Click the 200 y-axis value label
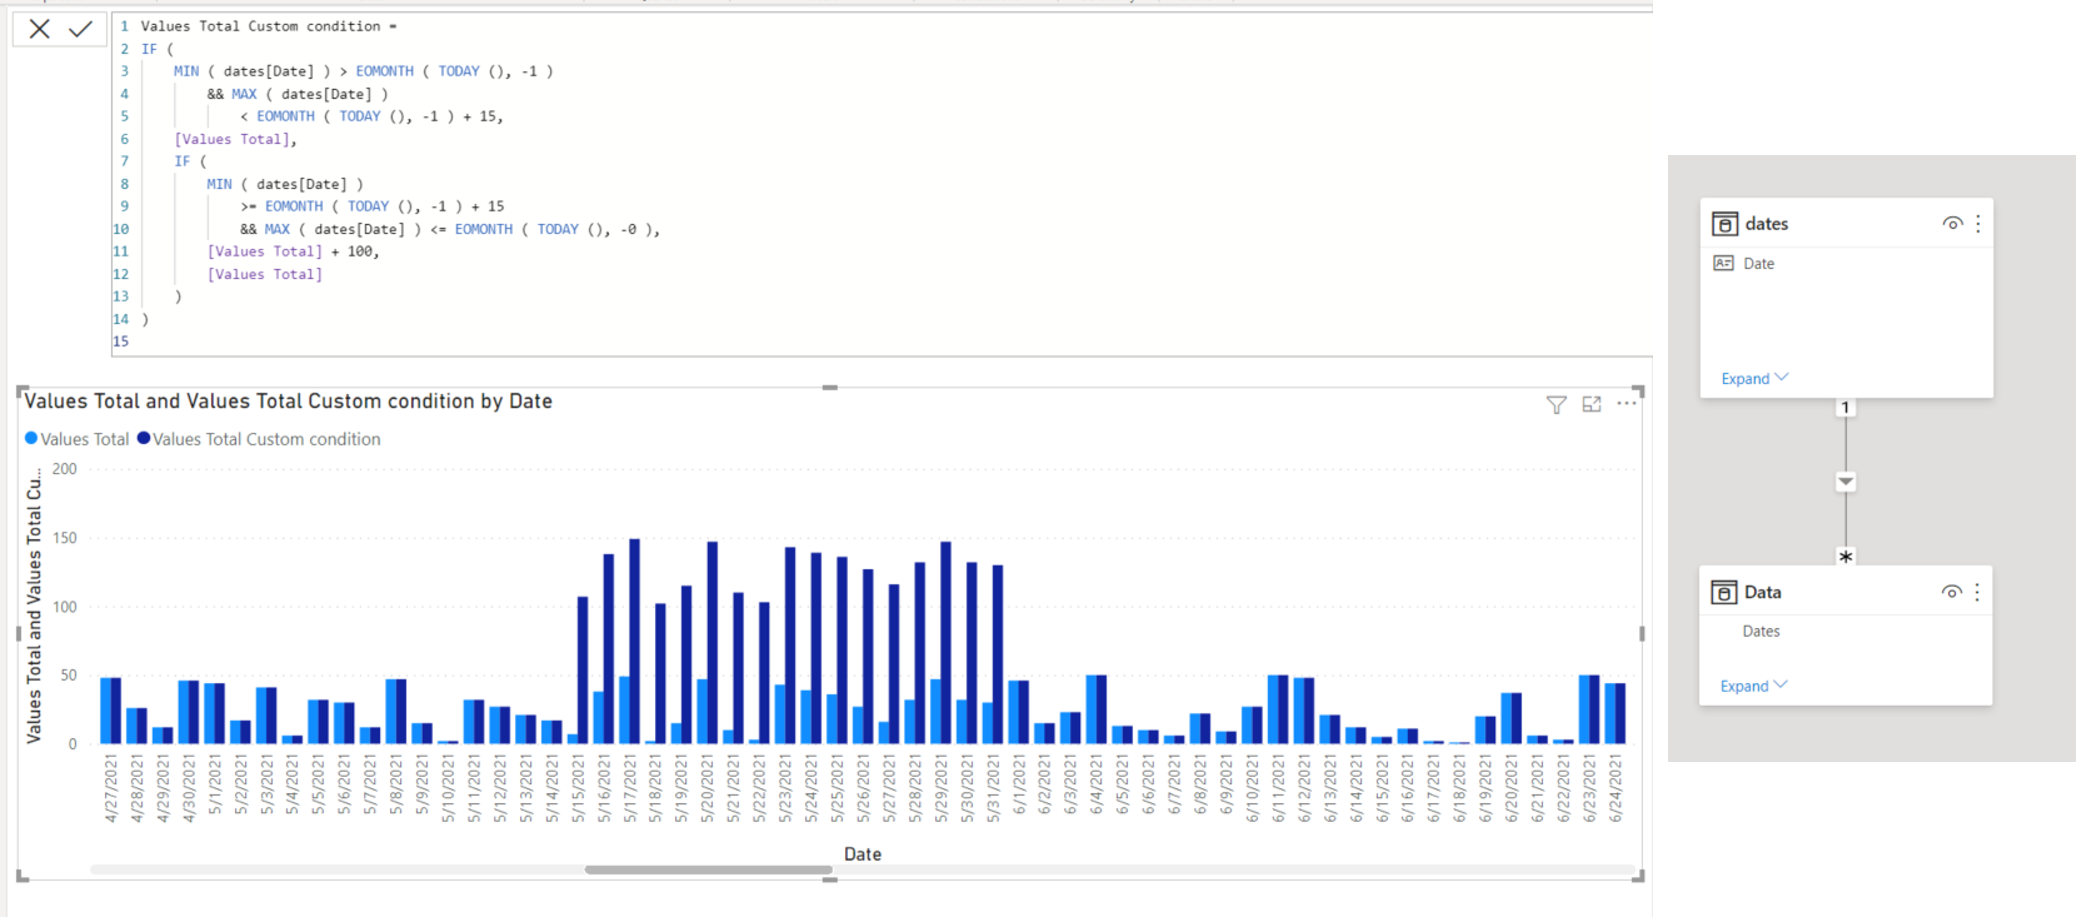The height and width of the screenshot is (917, 2076). pos(64,469)
